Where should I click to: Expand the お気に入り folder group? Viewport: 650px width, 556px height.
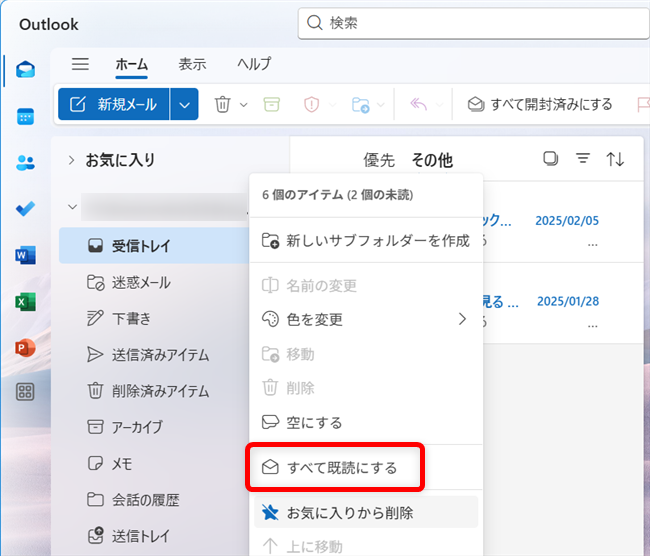[x=71, y=160]
